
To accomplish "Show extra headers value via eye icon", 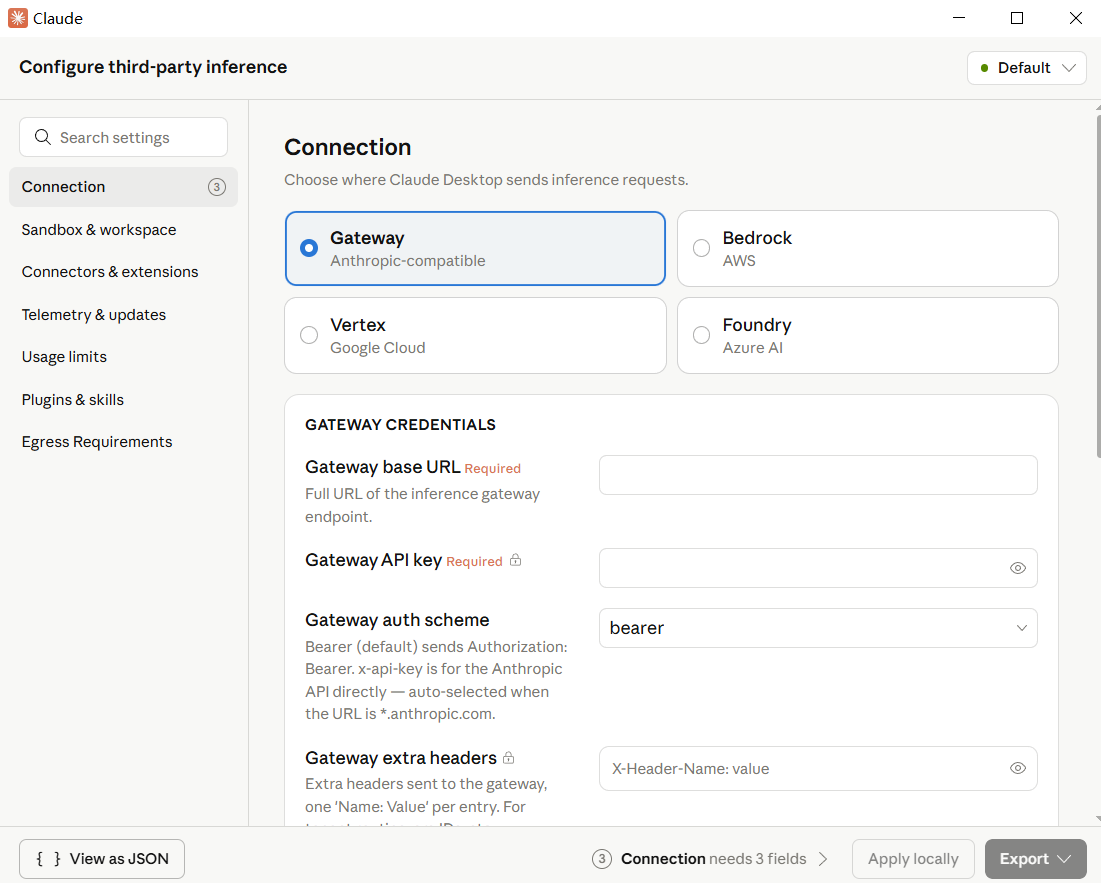I will click(x=1017, y=769).
